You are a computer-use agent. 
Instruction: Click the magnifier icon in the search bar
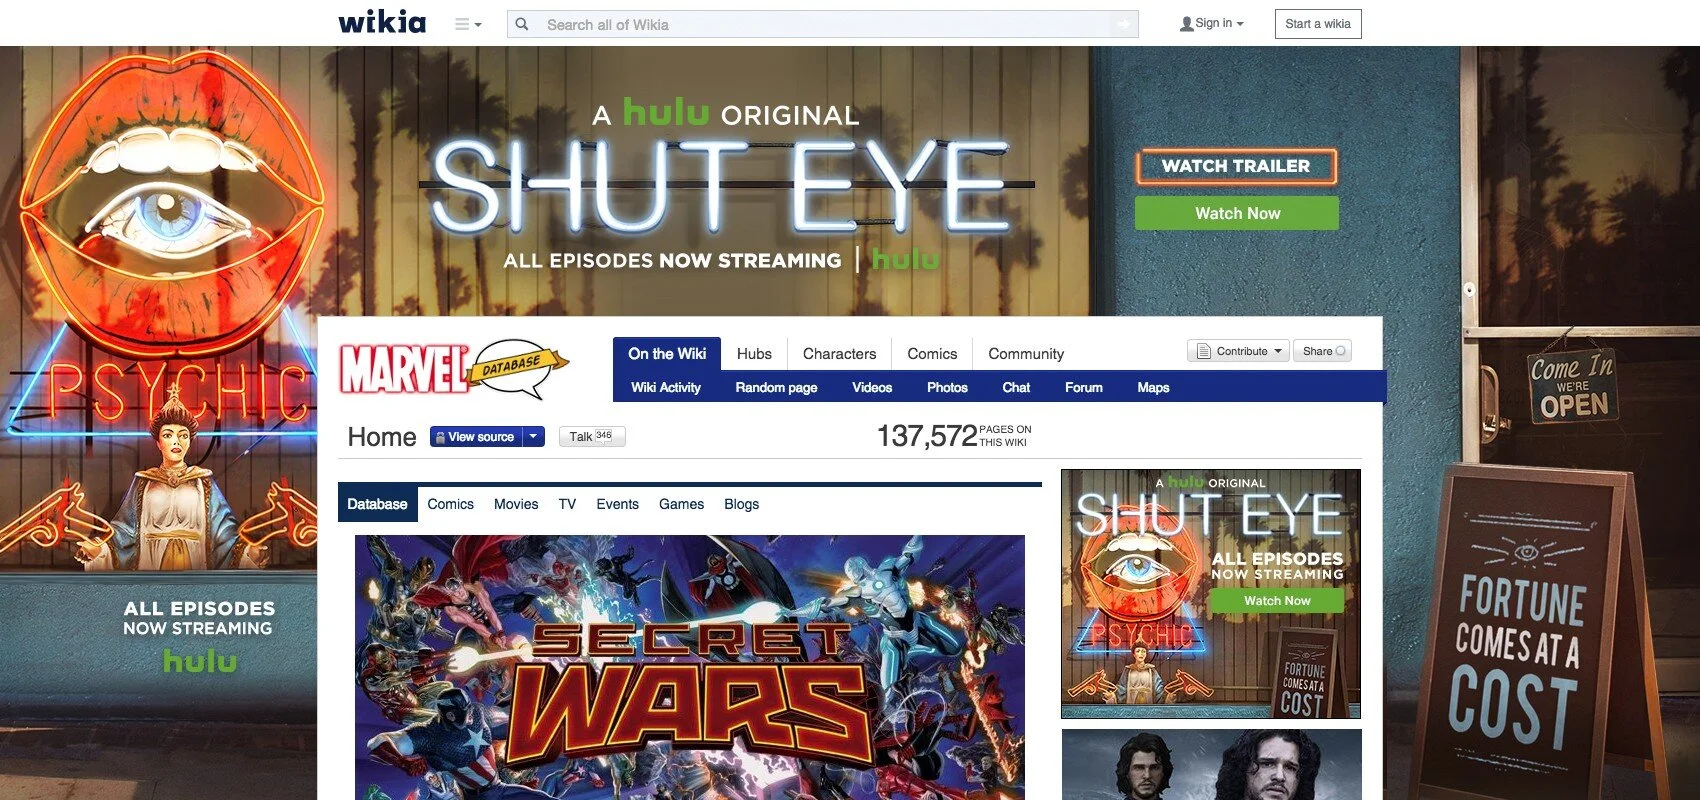click(522, 24)
